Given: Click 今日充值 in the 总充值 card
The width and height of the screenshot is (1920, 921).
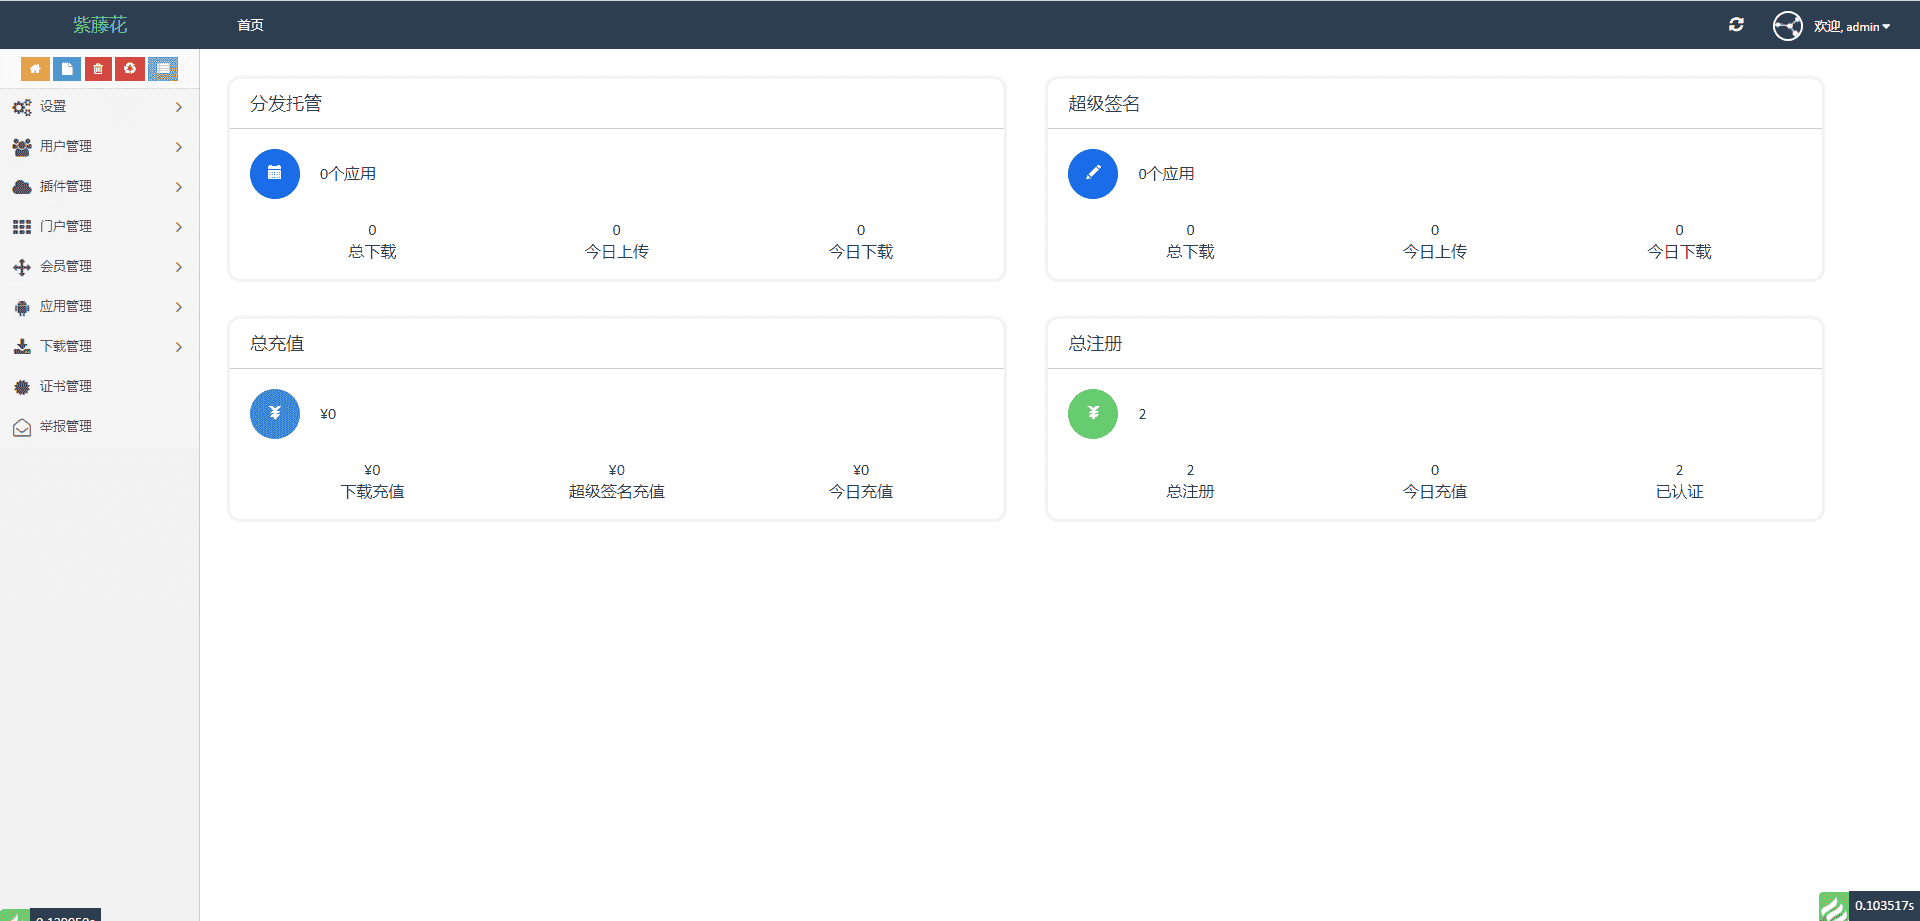Looking at the screenshot, I should (x=861, y=492).
